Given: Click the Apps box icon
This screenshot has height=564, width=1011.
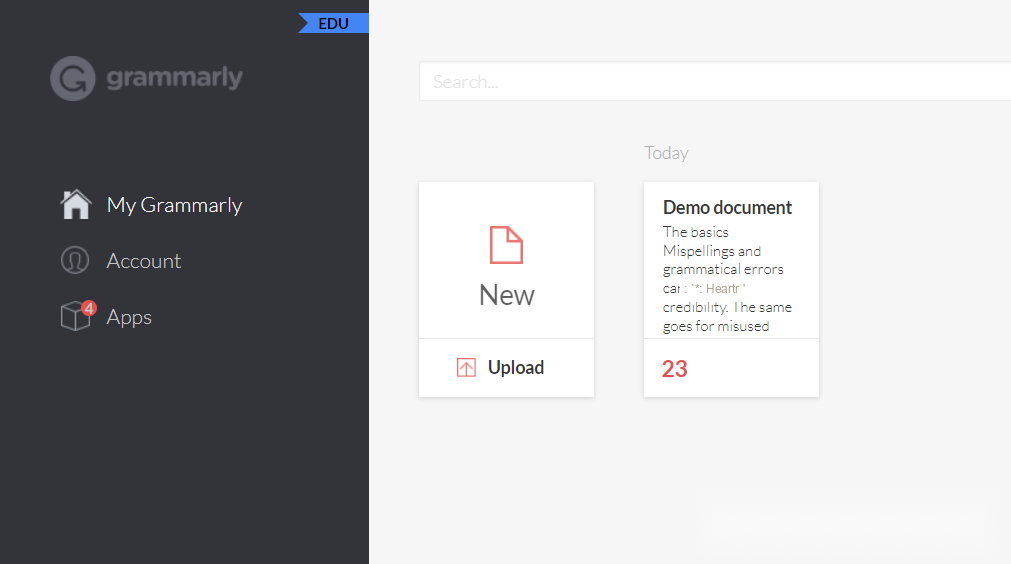Looking at the screenshot, I should coord(75,316).
